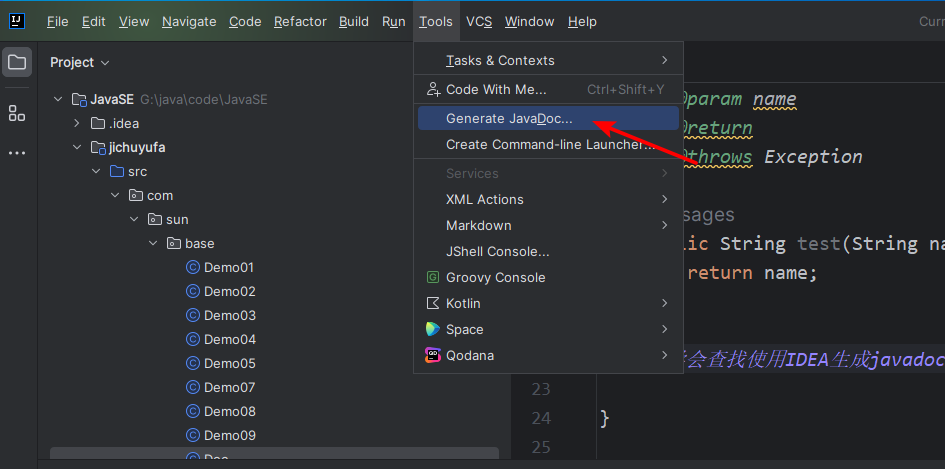Expand the Markdown submenu

(665, 225)
